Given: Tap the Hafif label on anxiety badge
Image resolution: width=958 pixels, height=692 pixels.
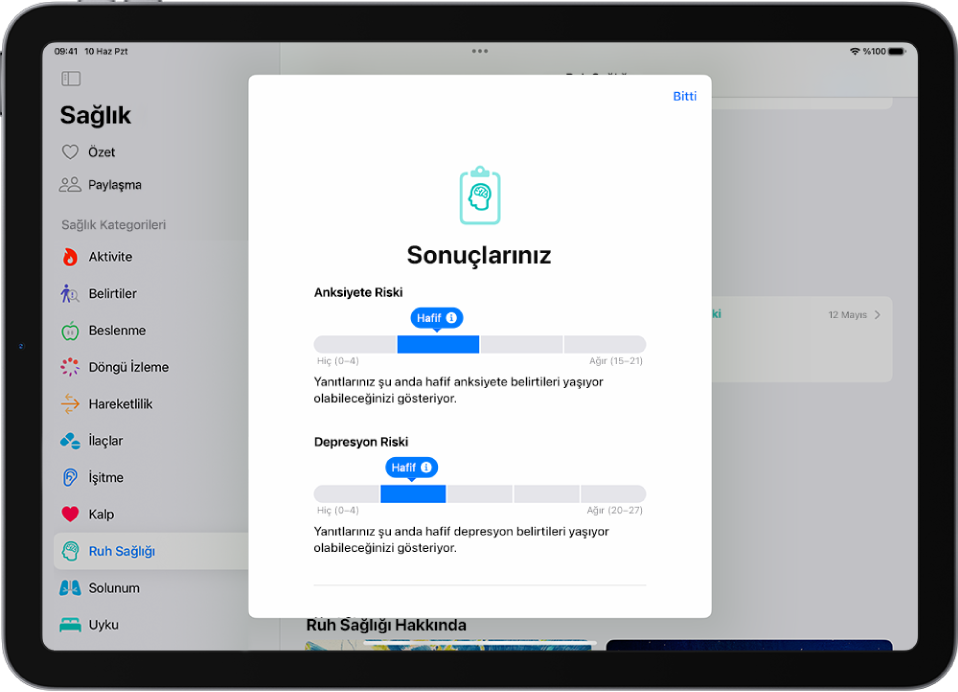Looking at the screenshot, I should coord(428,318).
